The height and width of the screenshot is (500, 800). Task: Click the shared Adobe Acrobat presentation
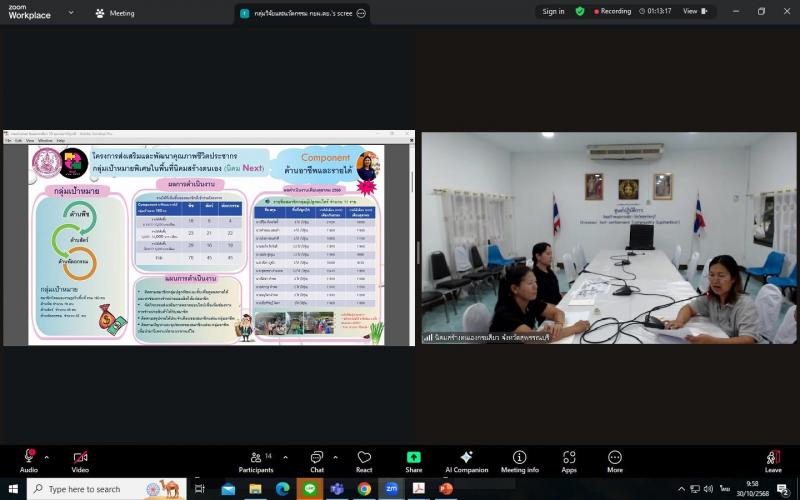tap(209, 238)
